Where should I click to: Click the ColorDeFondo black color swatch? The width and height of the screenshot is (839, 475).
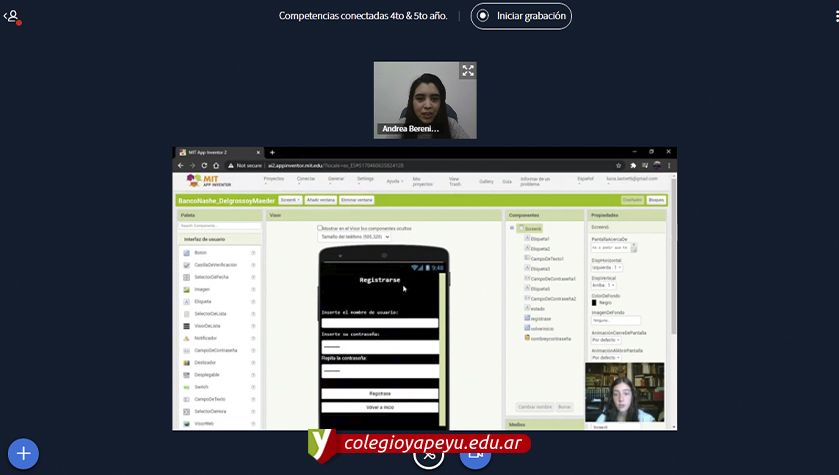594,302
